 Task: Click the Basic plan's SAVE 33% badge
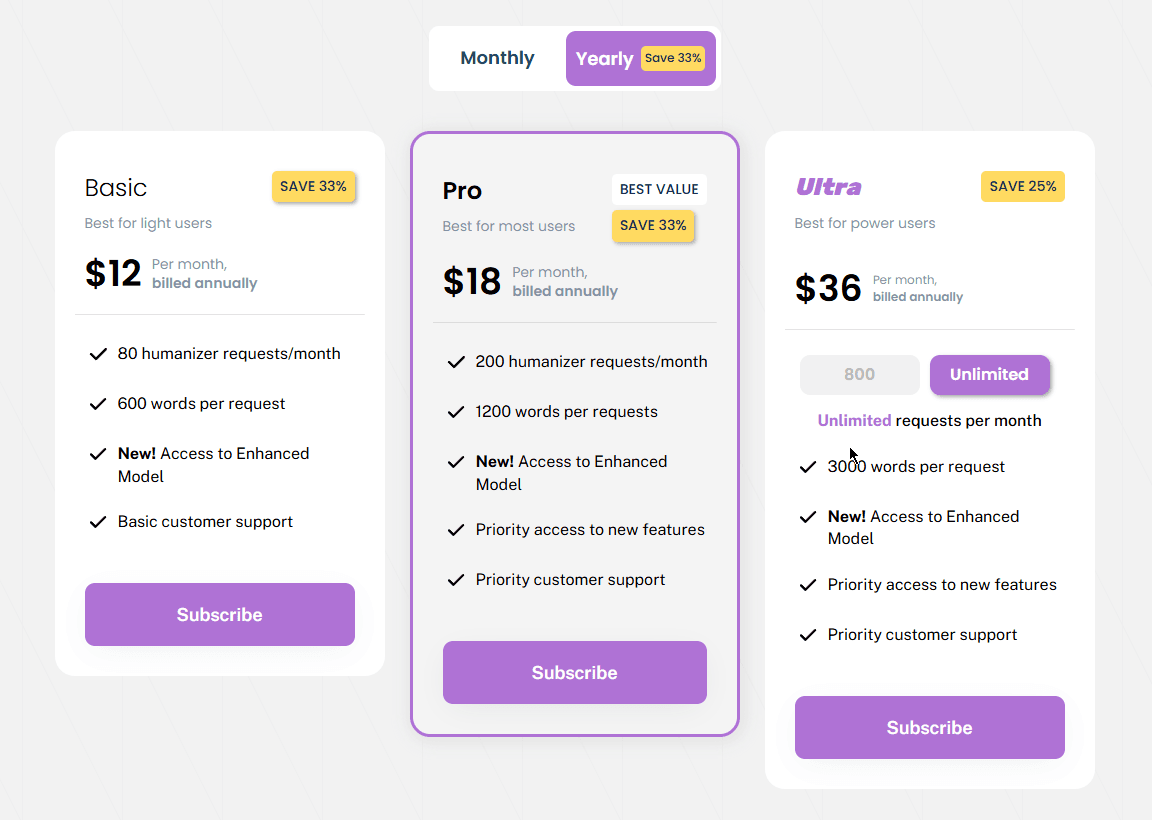313,187
